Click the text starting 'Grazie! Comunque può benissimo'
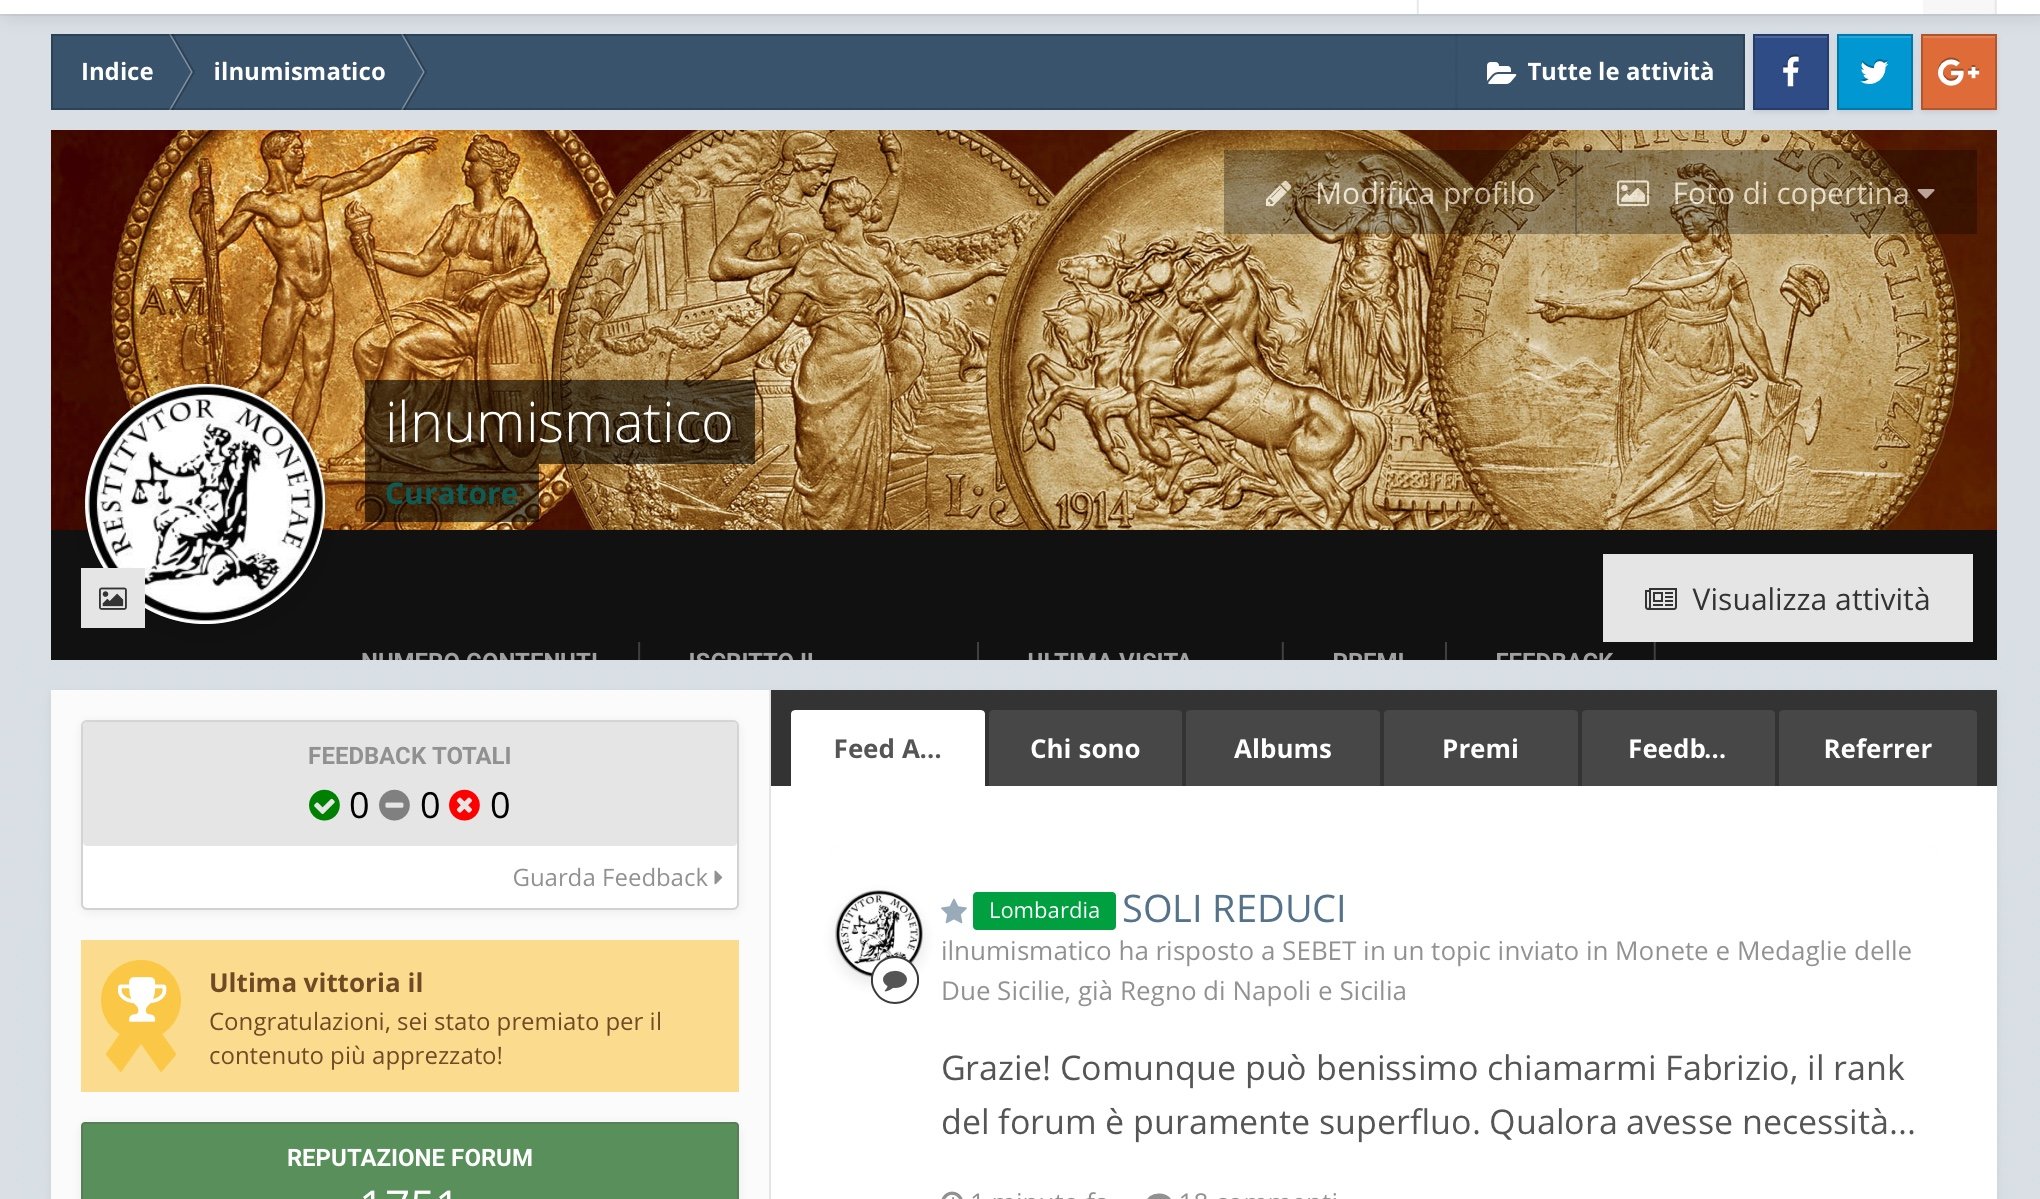This screenshot has height=1199, width=2040. pos(1428,1094)
